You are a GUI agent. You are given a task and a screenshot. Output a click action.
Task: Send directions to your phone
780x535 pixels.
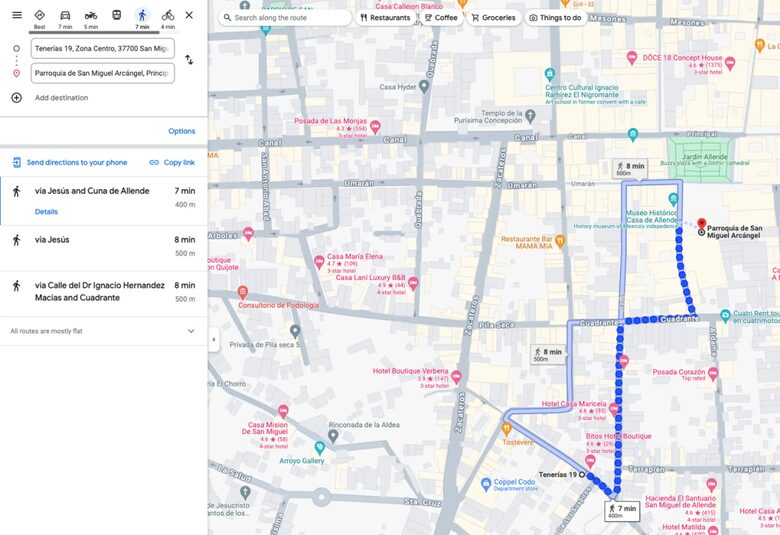70,162
